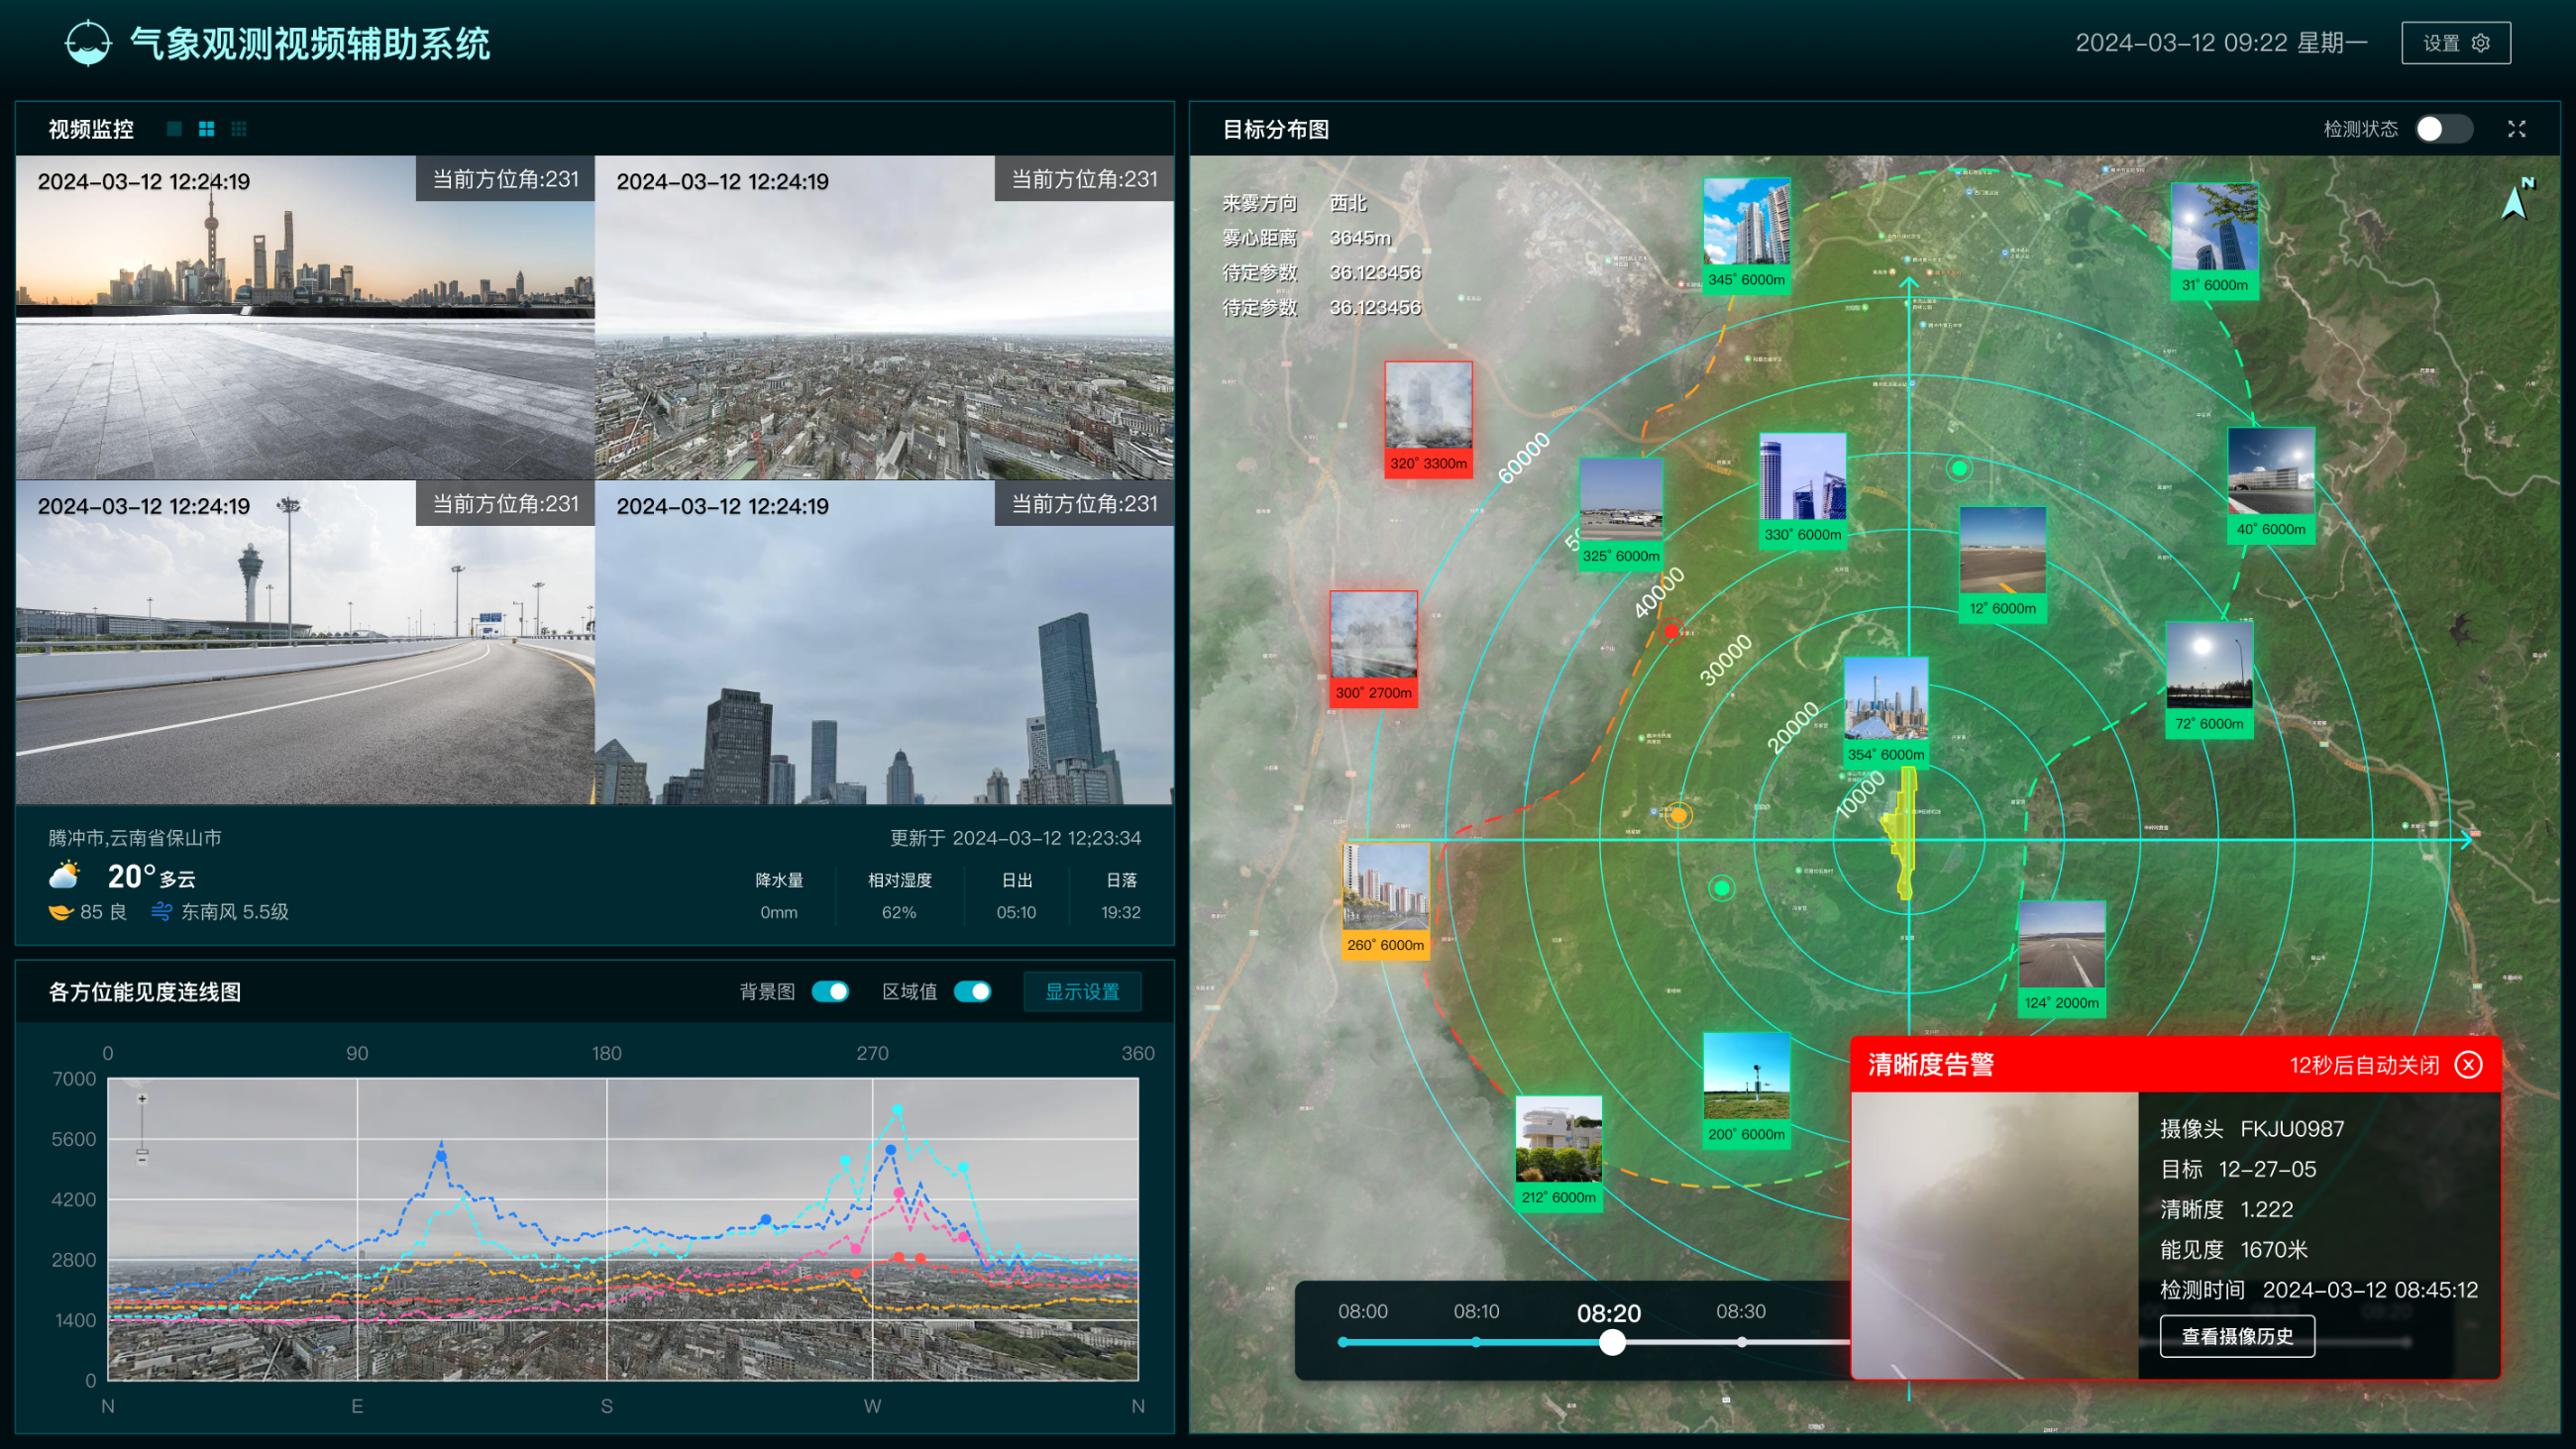
Task: Switch video monitor to single-view layout
Action: tap(174, 129)
